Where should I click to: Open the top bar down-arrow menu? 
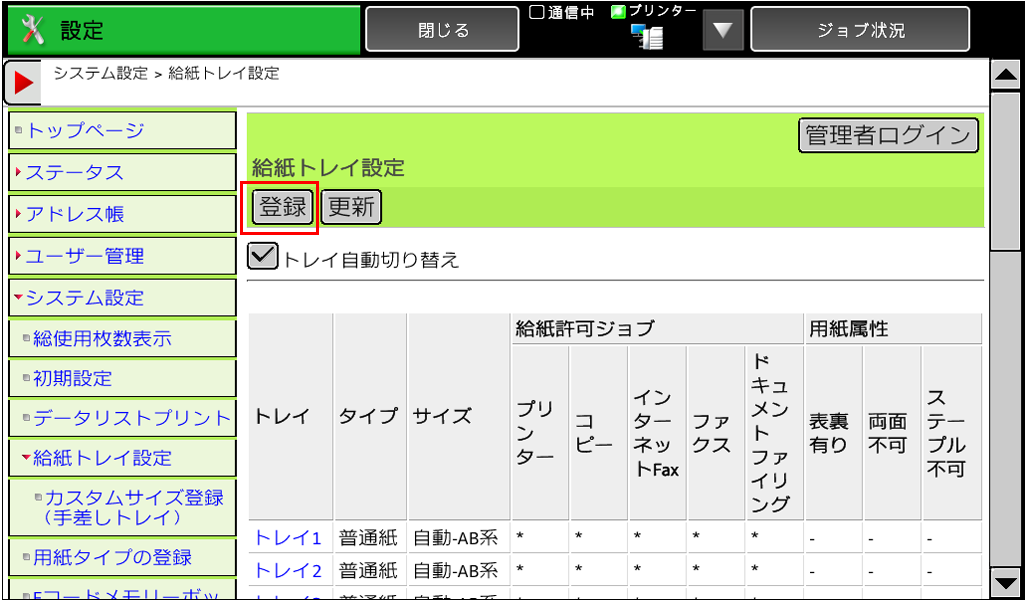(723, 30)
